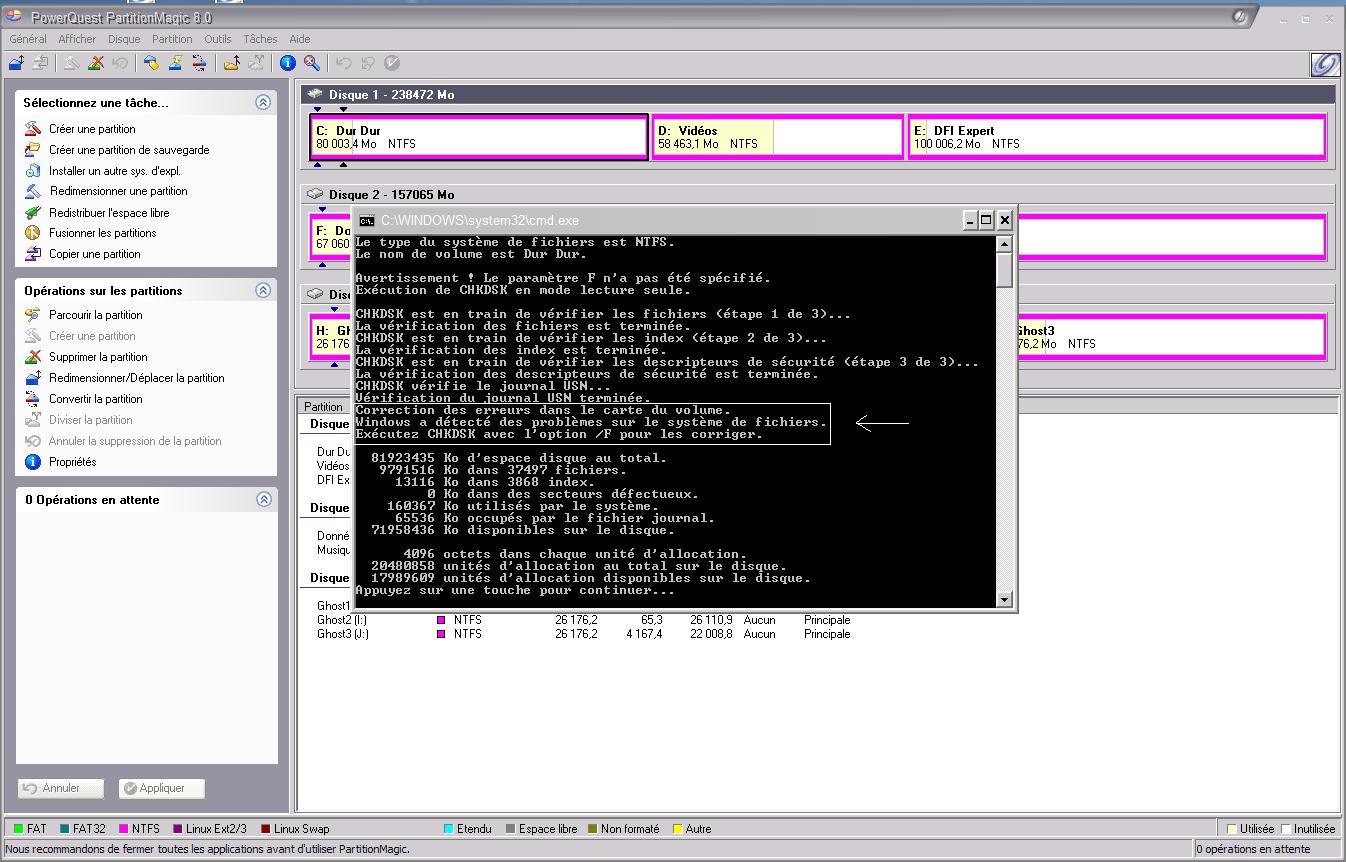This screenshot has height=862, width=1346.
Task: Open the Partition menu
Action: 172,39
